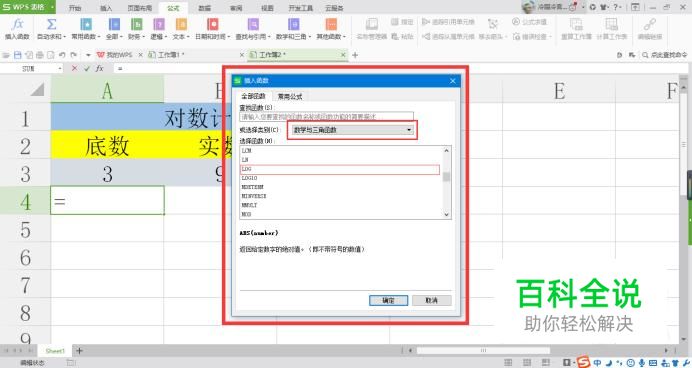Switch to the 数据 ribbon tab

point(204,8)
